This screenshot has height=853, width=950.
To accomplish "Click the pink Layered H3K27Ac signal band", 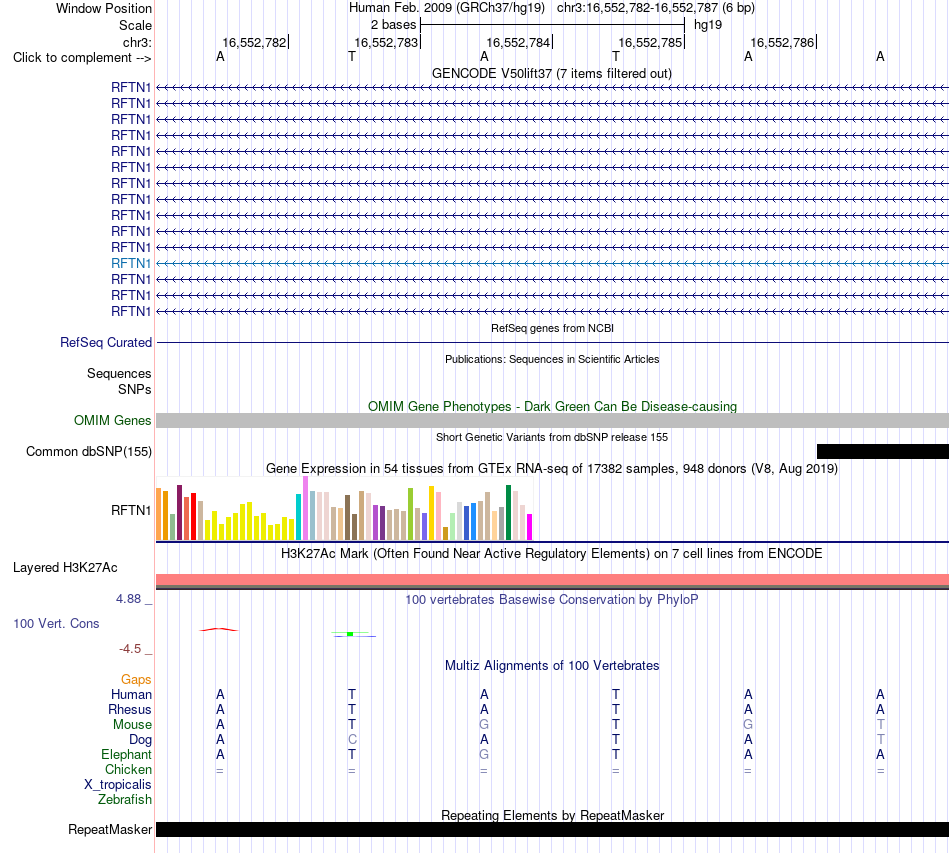I will click(552, 580).
